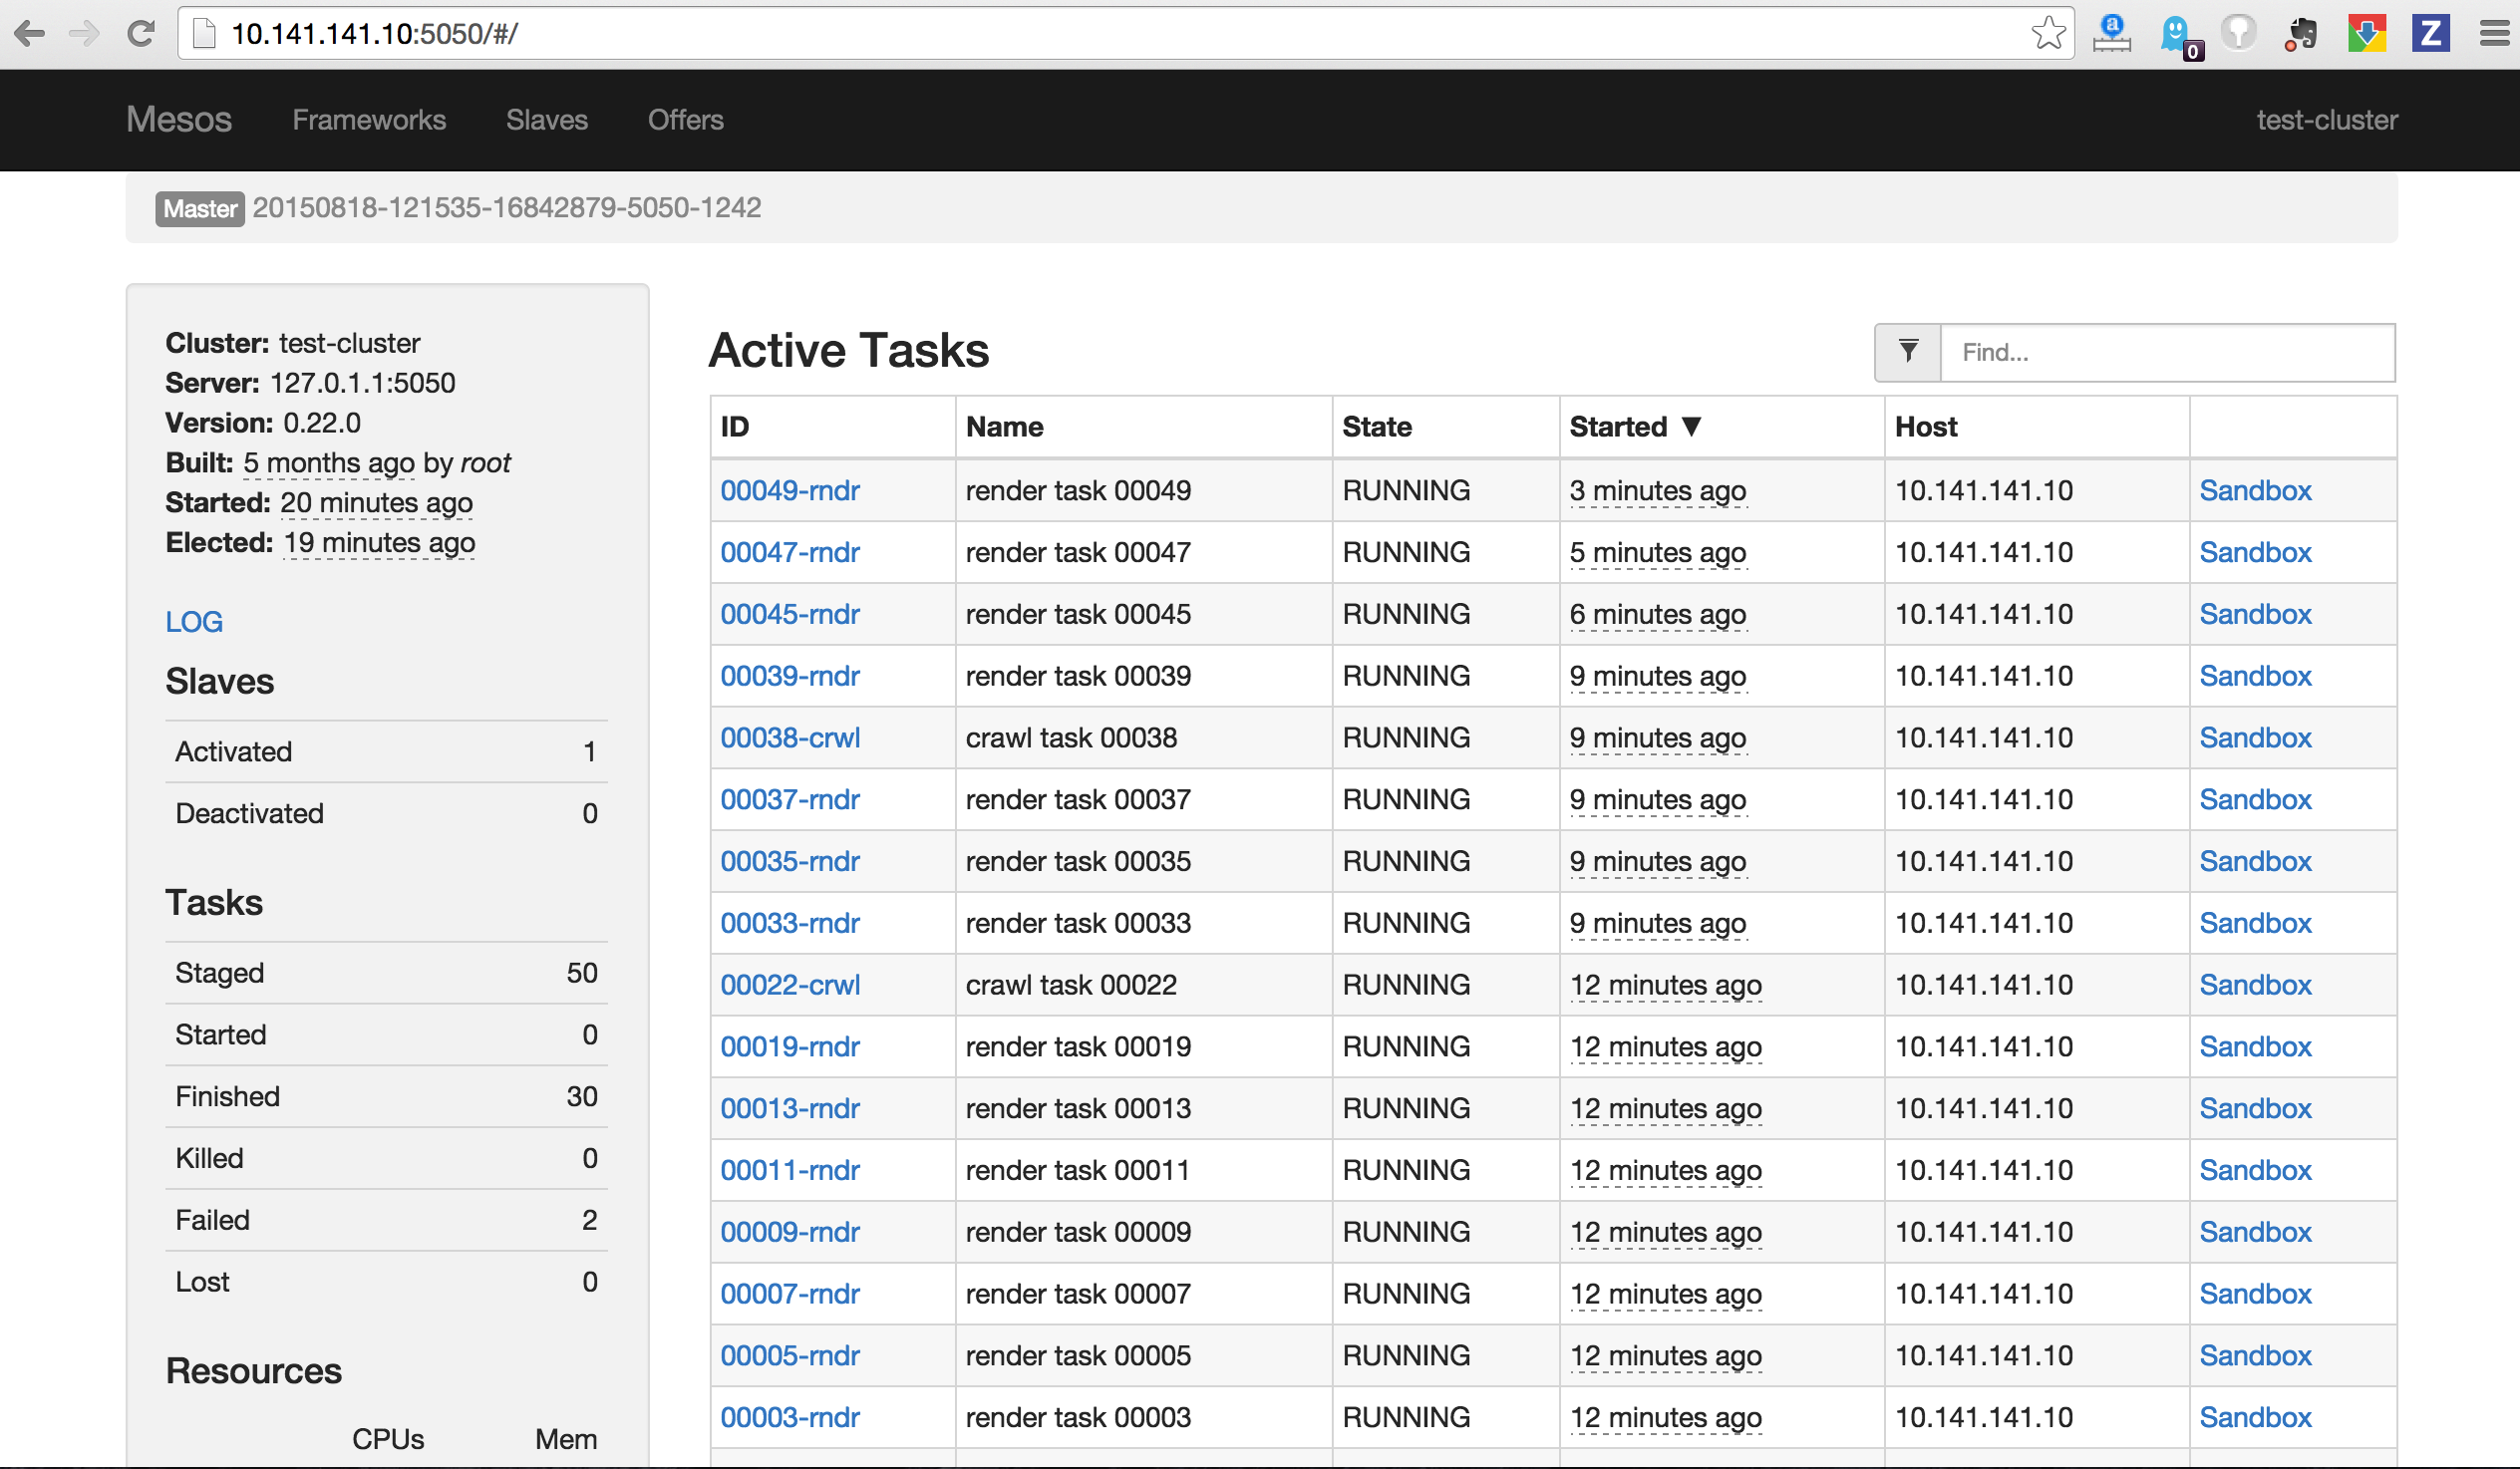This screenshot has height=1469, width=2520.
Task: Switch to the Slaves page
Action: [x=546, y=120]
